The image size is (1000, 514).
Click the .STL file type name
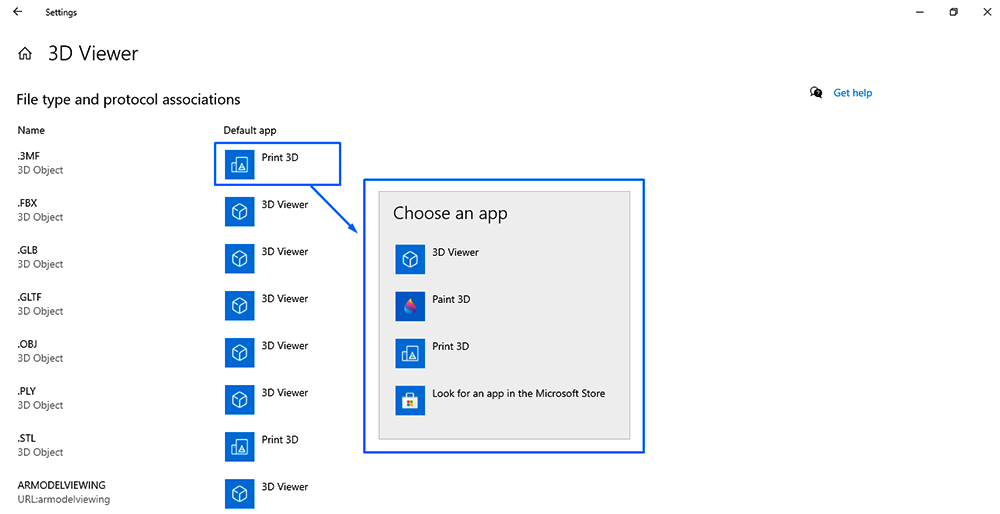(27, 439)
